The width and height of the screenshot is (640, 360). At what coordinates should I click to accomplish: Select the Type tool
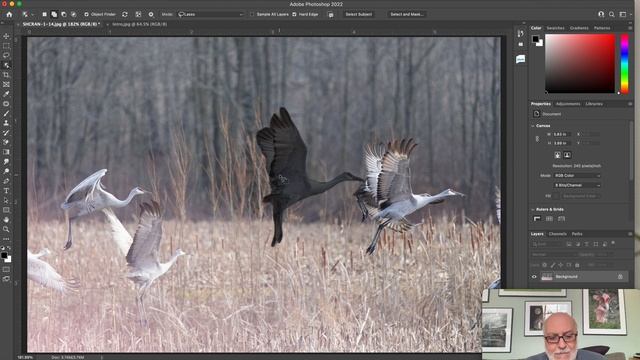pyautogui.click(x=6, y=191)
